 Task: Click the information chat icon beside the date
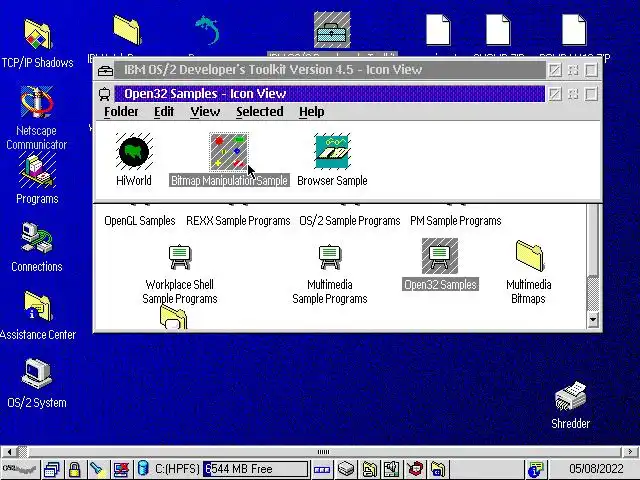536,469
